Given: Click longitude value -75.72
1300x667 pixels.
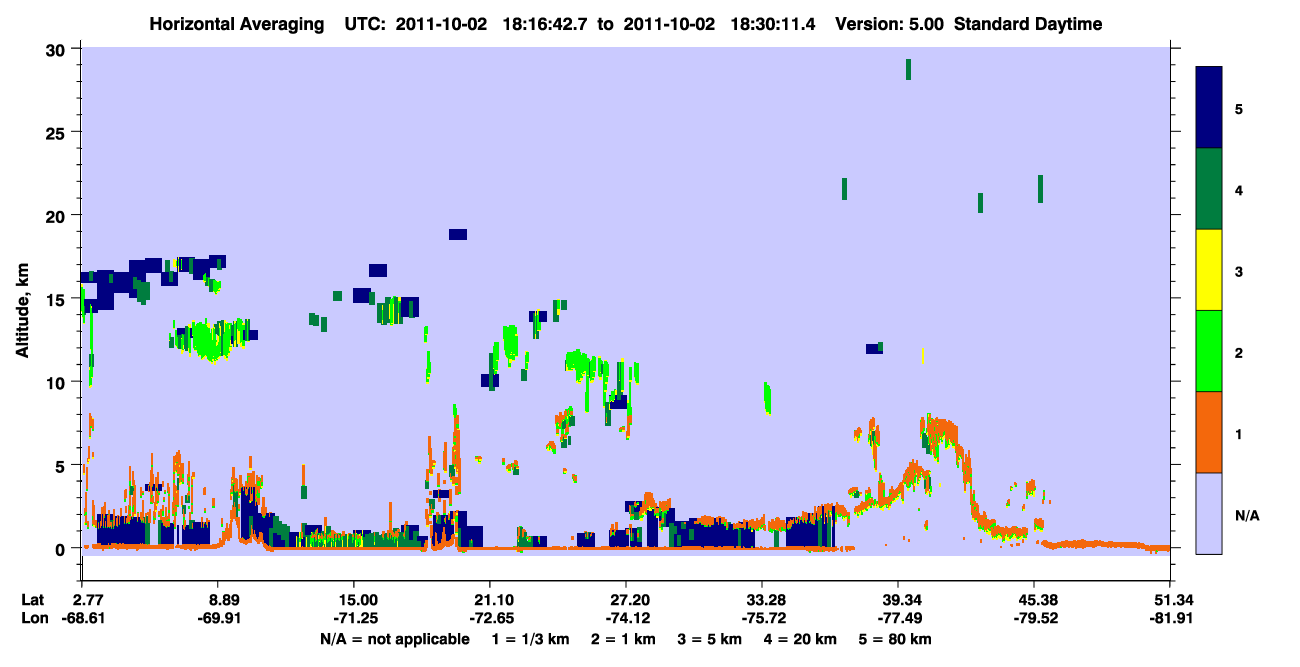Looking at the screenshot, I should (762, 618).
